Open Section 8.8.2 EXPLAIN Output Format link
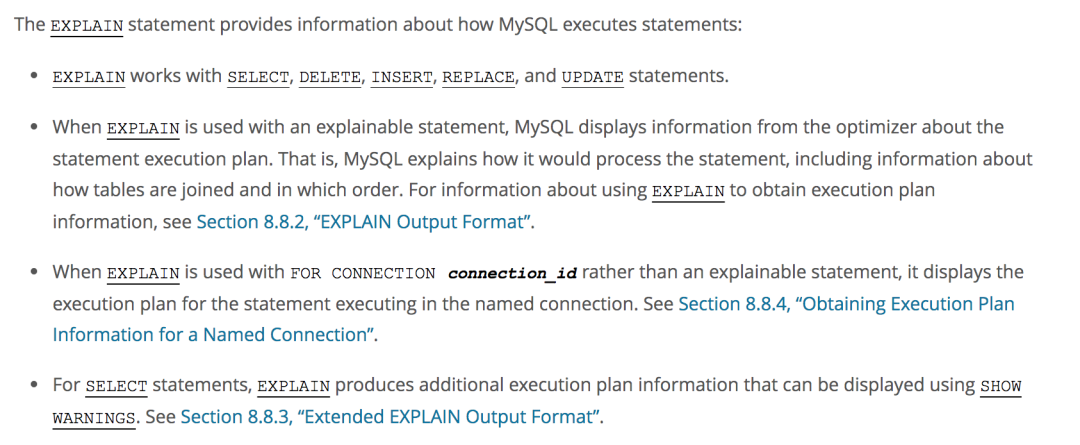 (364, 222)
